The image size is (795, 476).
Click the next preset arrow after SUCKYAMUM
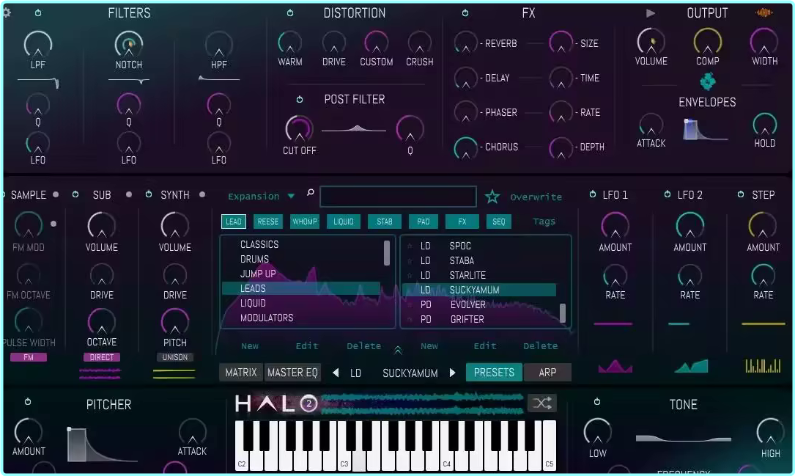click(x=452, y=373)
